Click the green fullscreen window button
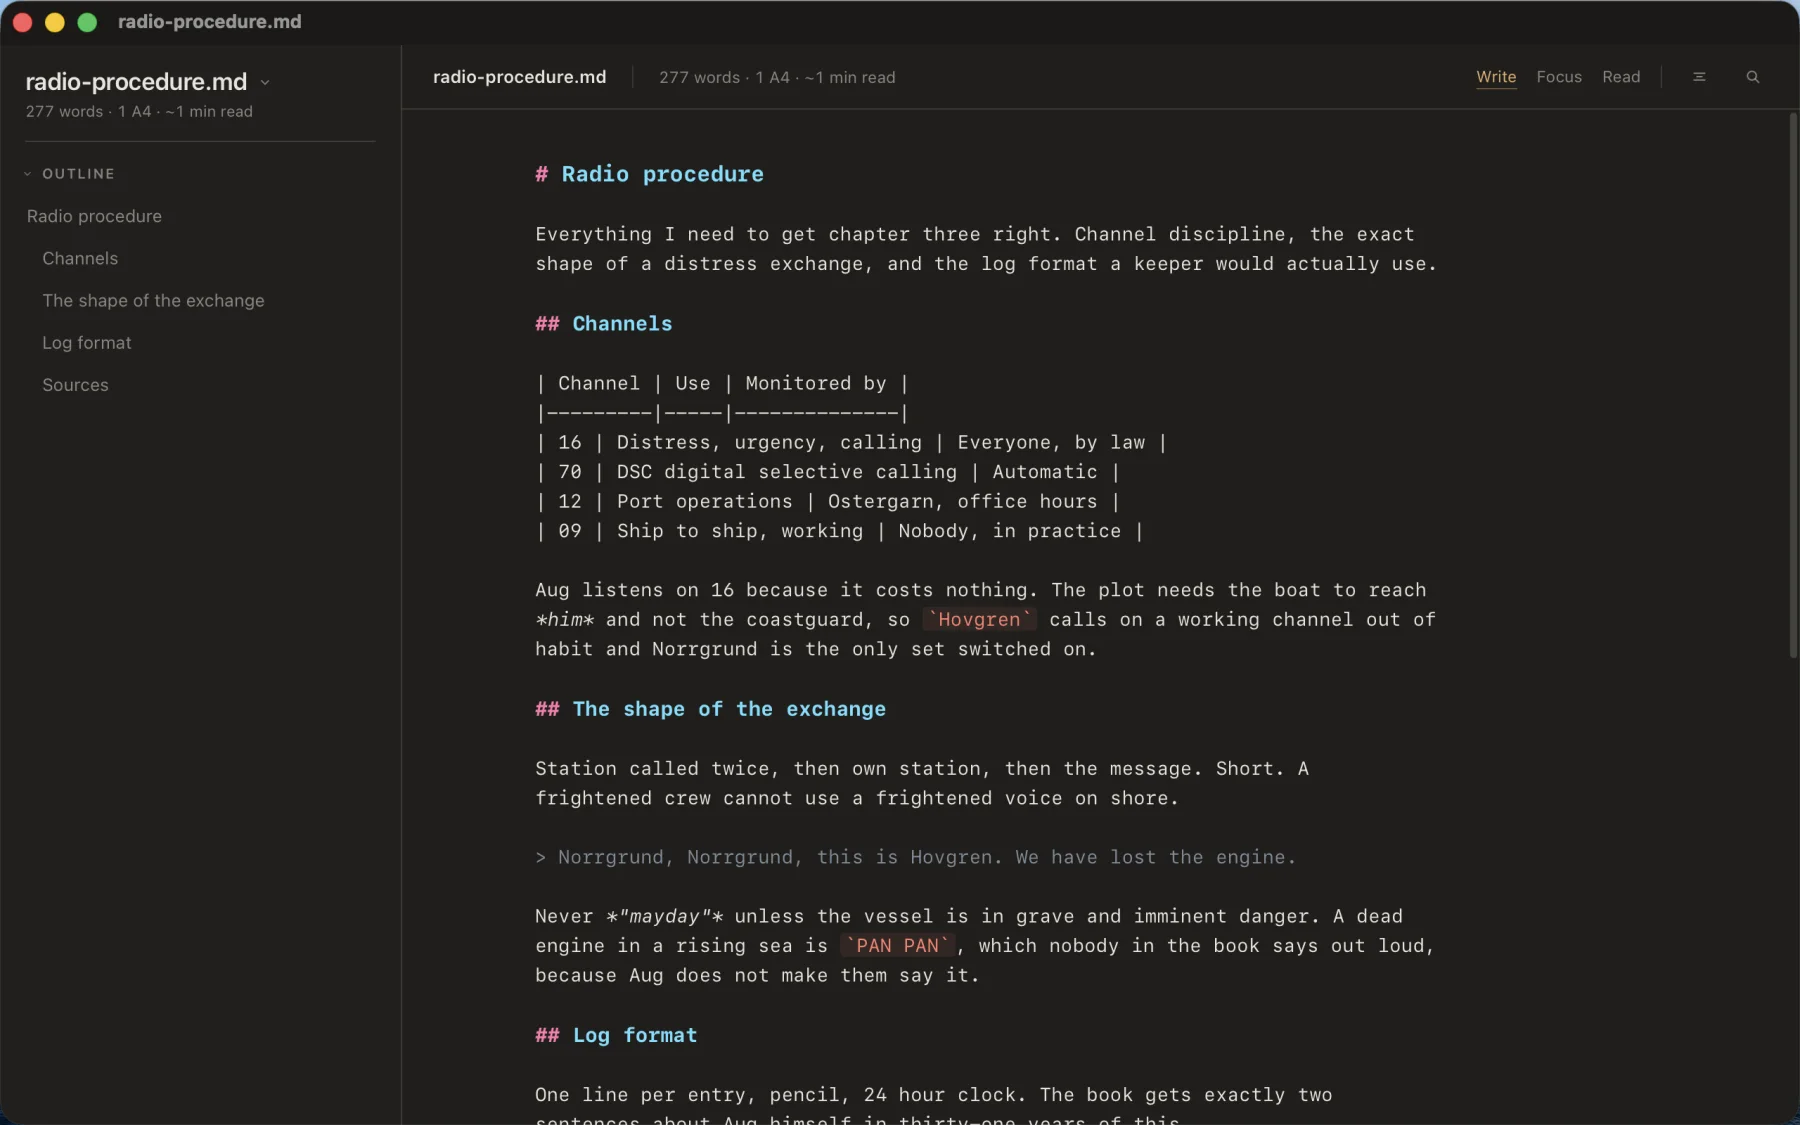 pos(87,22)
